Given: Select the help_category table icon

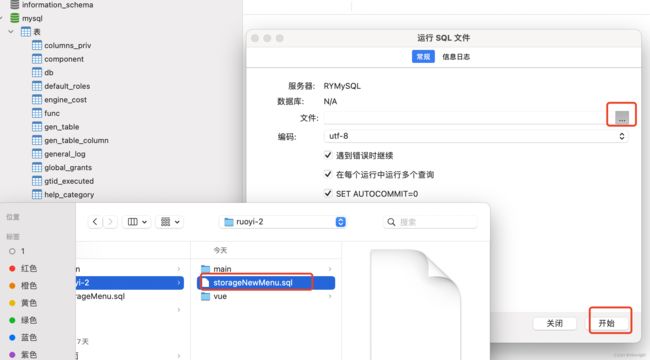Looking at the screenshot, I should 37,194.
